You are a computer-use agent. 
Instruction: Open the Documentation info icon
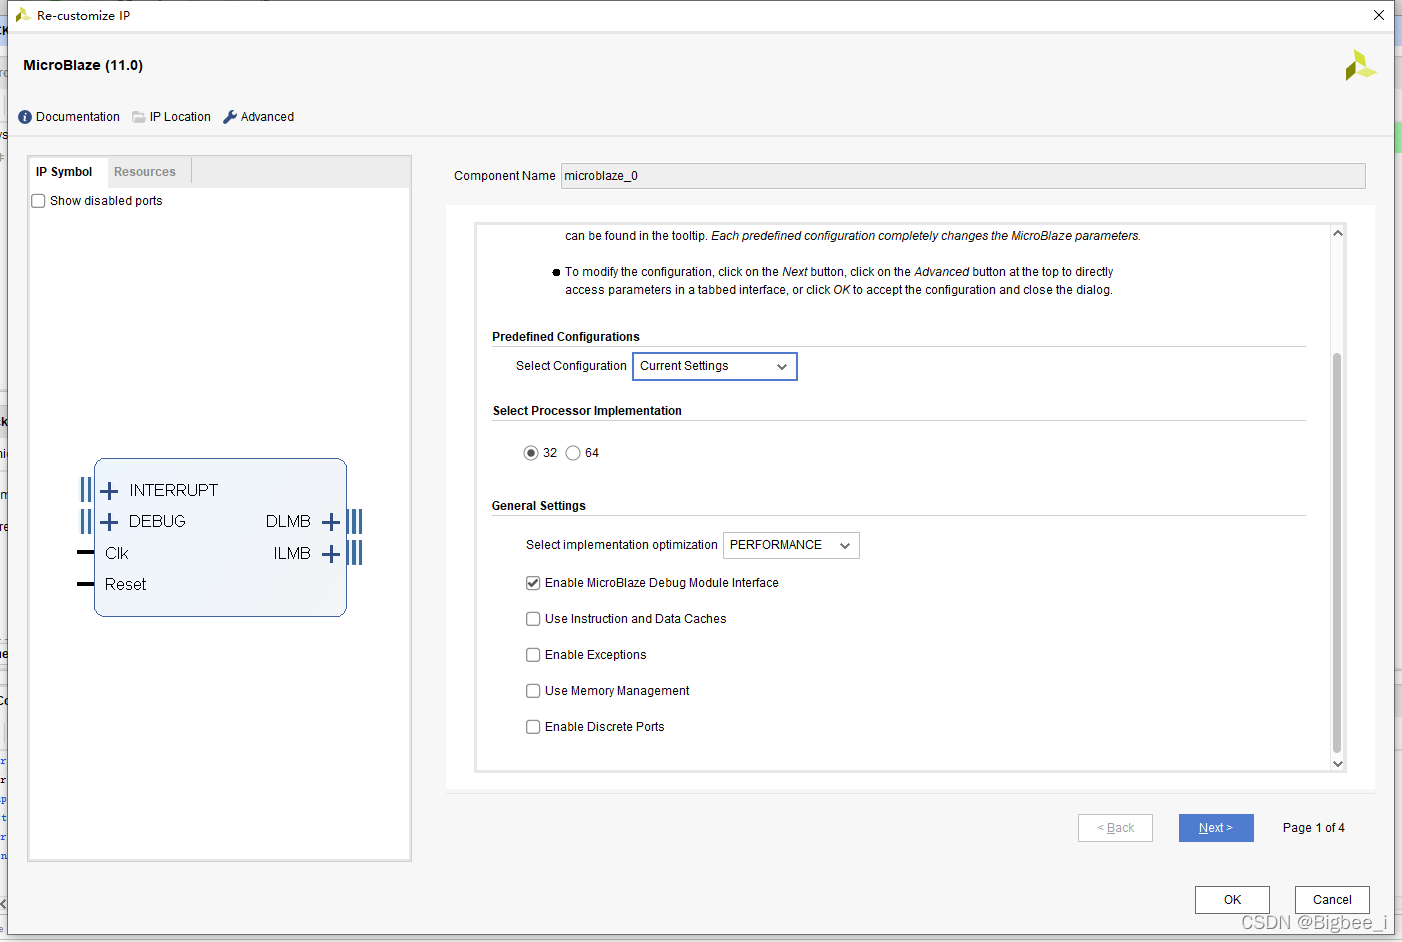[25, 117]
